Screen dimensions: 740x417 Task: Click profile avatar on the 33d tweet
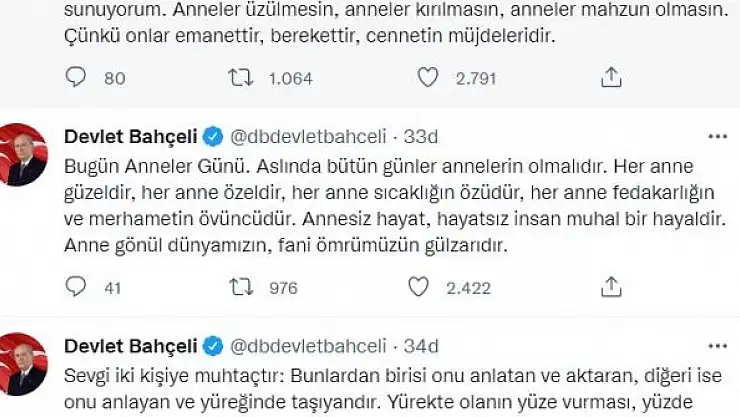pos(24,155)
